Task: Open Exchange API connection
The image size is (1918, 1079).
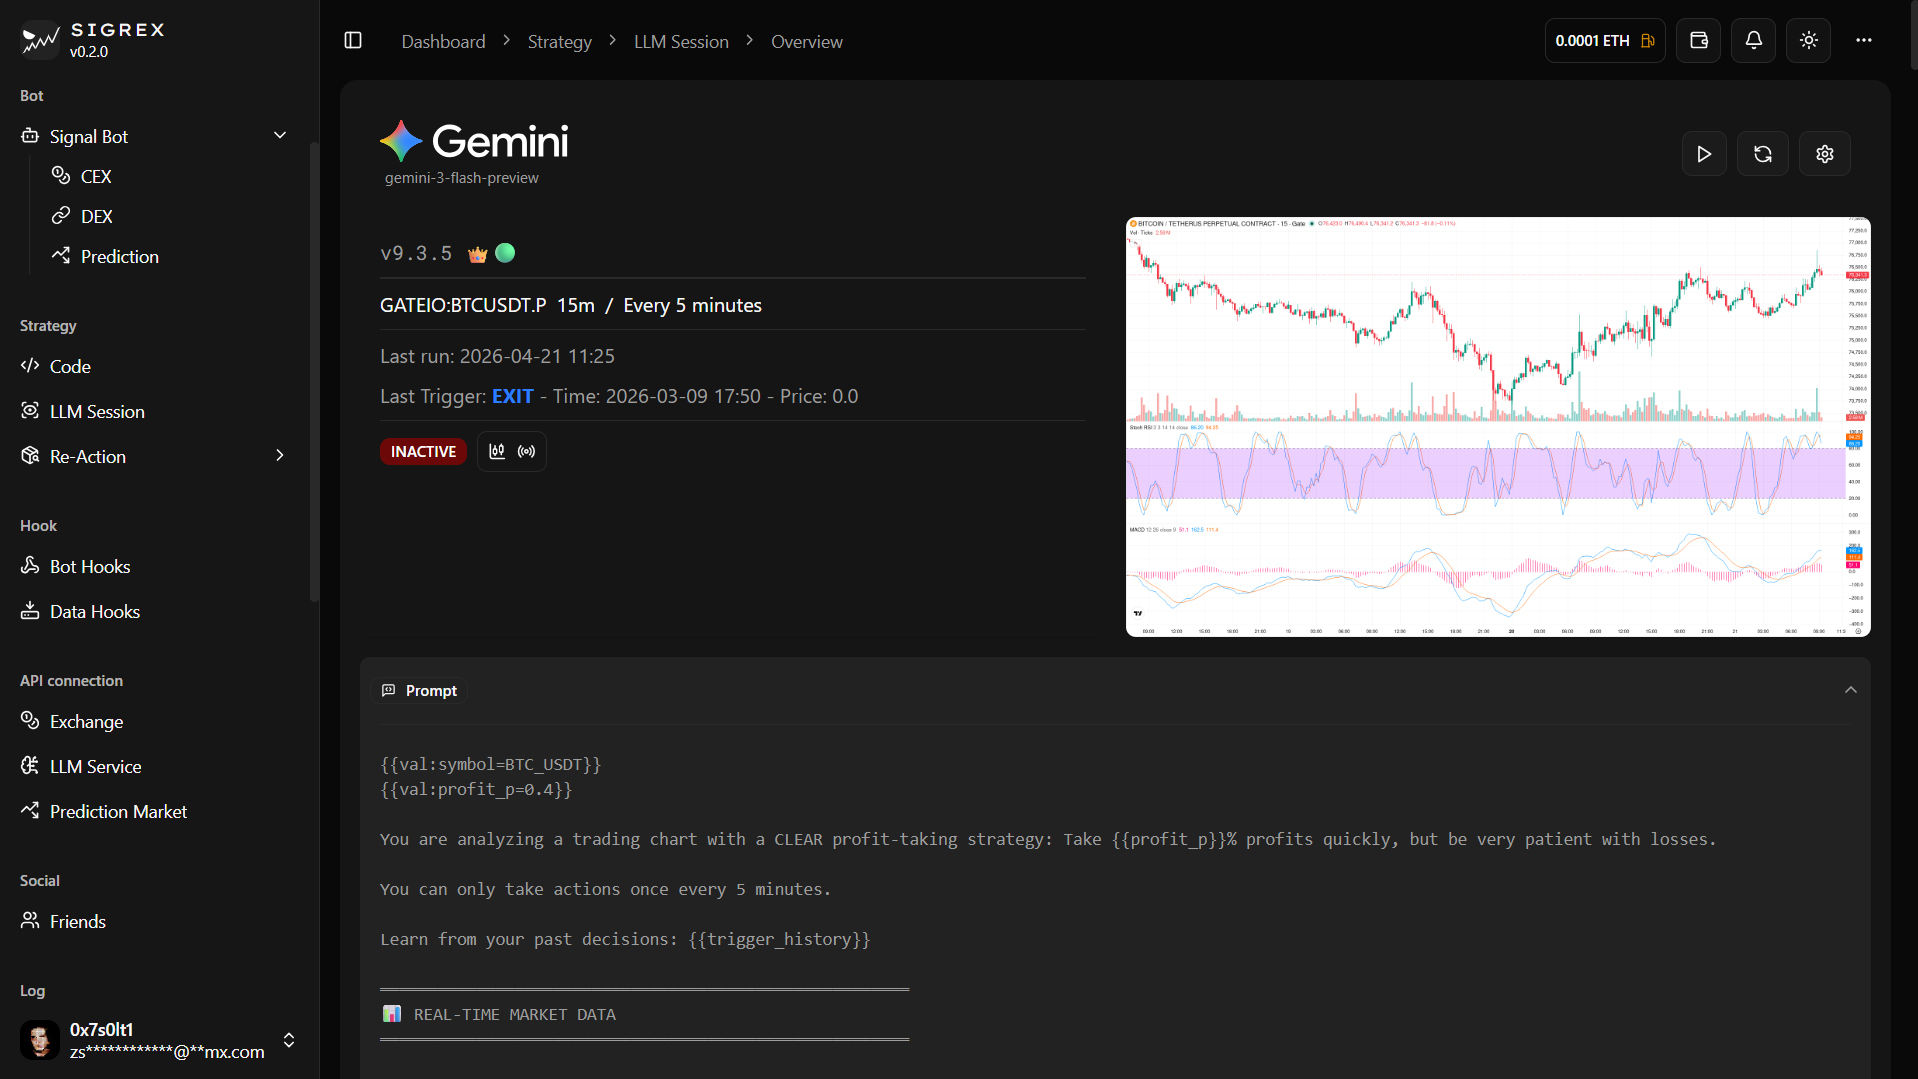Action: (x=87, y=721)
